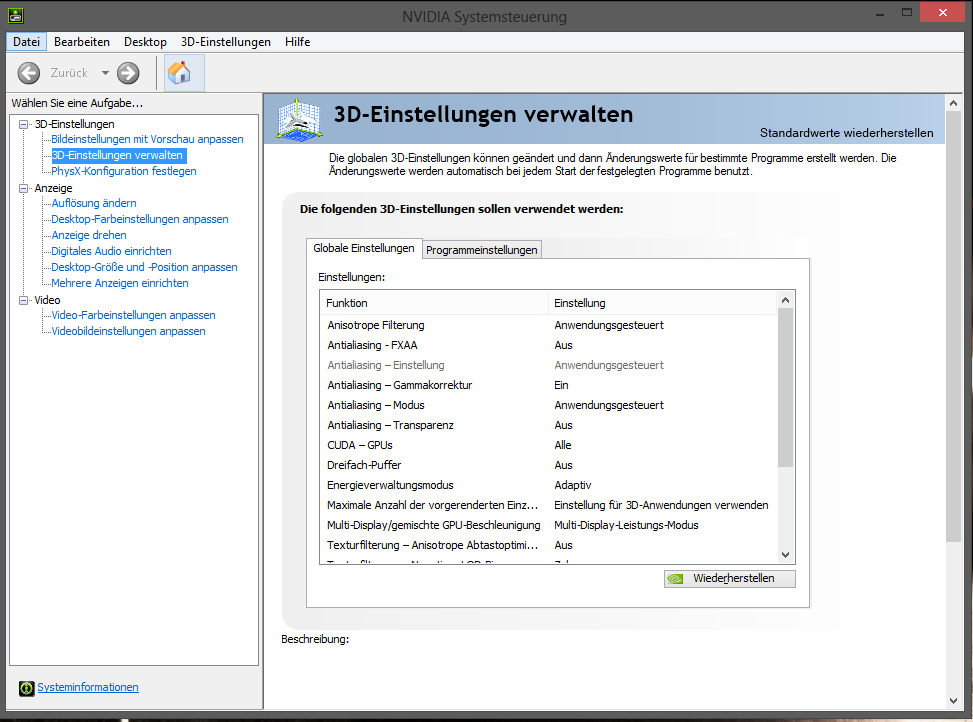Click the Back arrow icon

pos(29,73)
